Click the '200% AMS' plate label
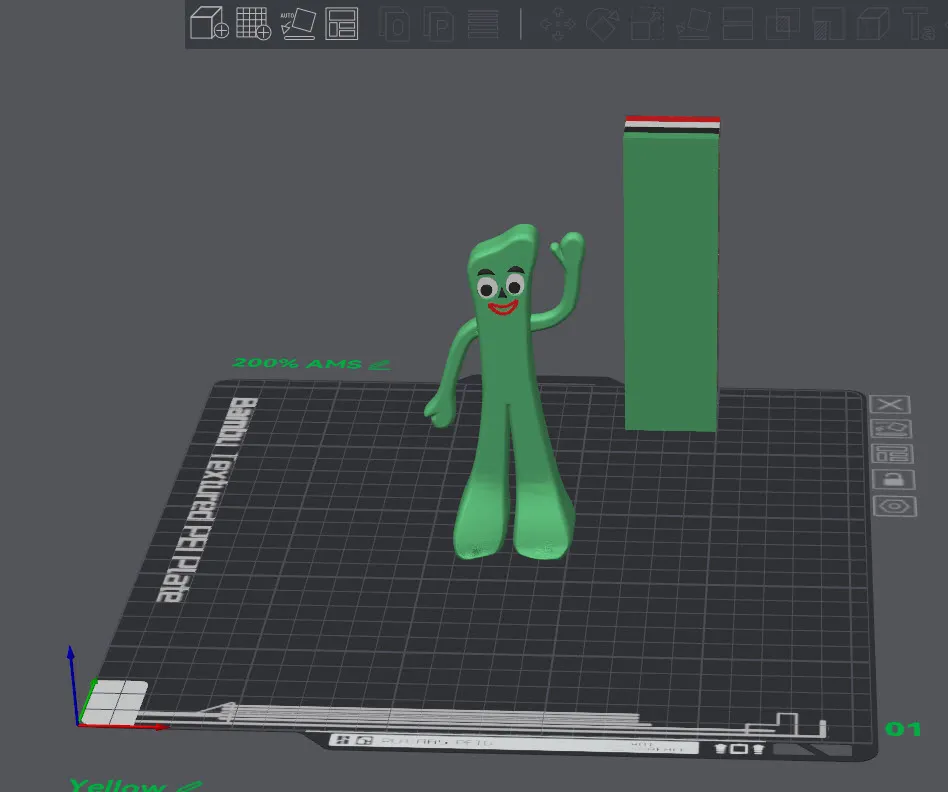 pos(297,363)
